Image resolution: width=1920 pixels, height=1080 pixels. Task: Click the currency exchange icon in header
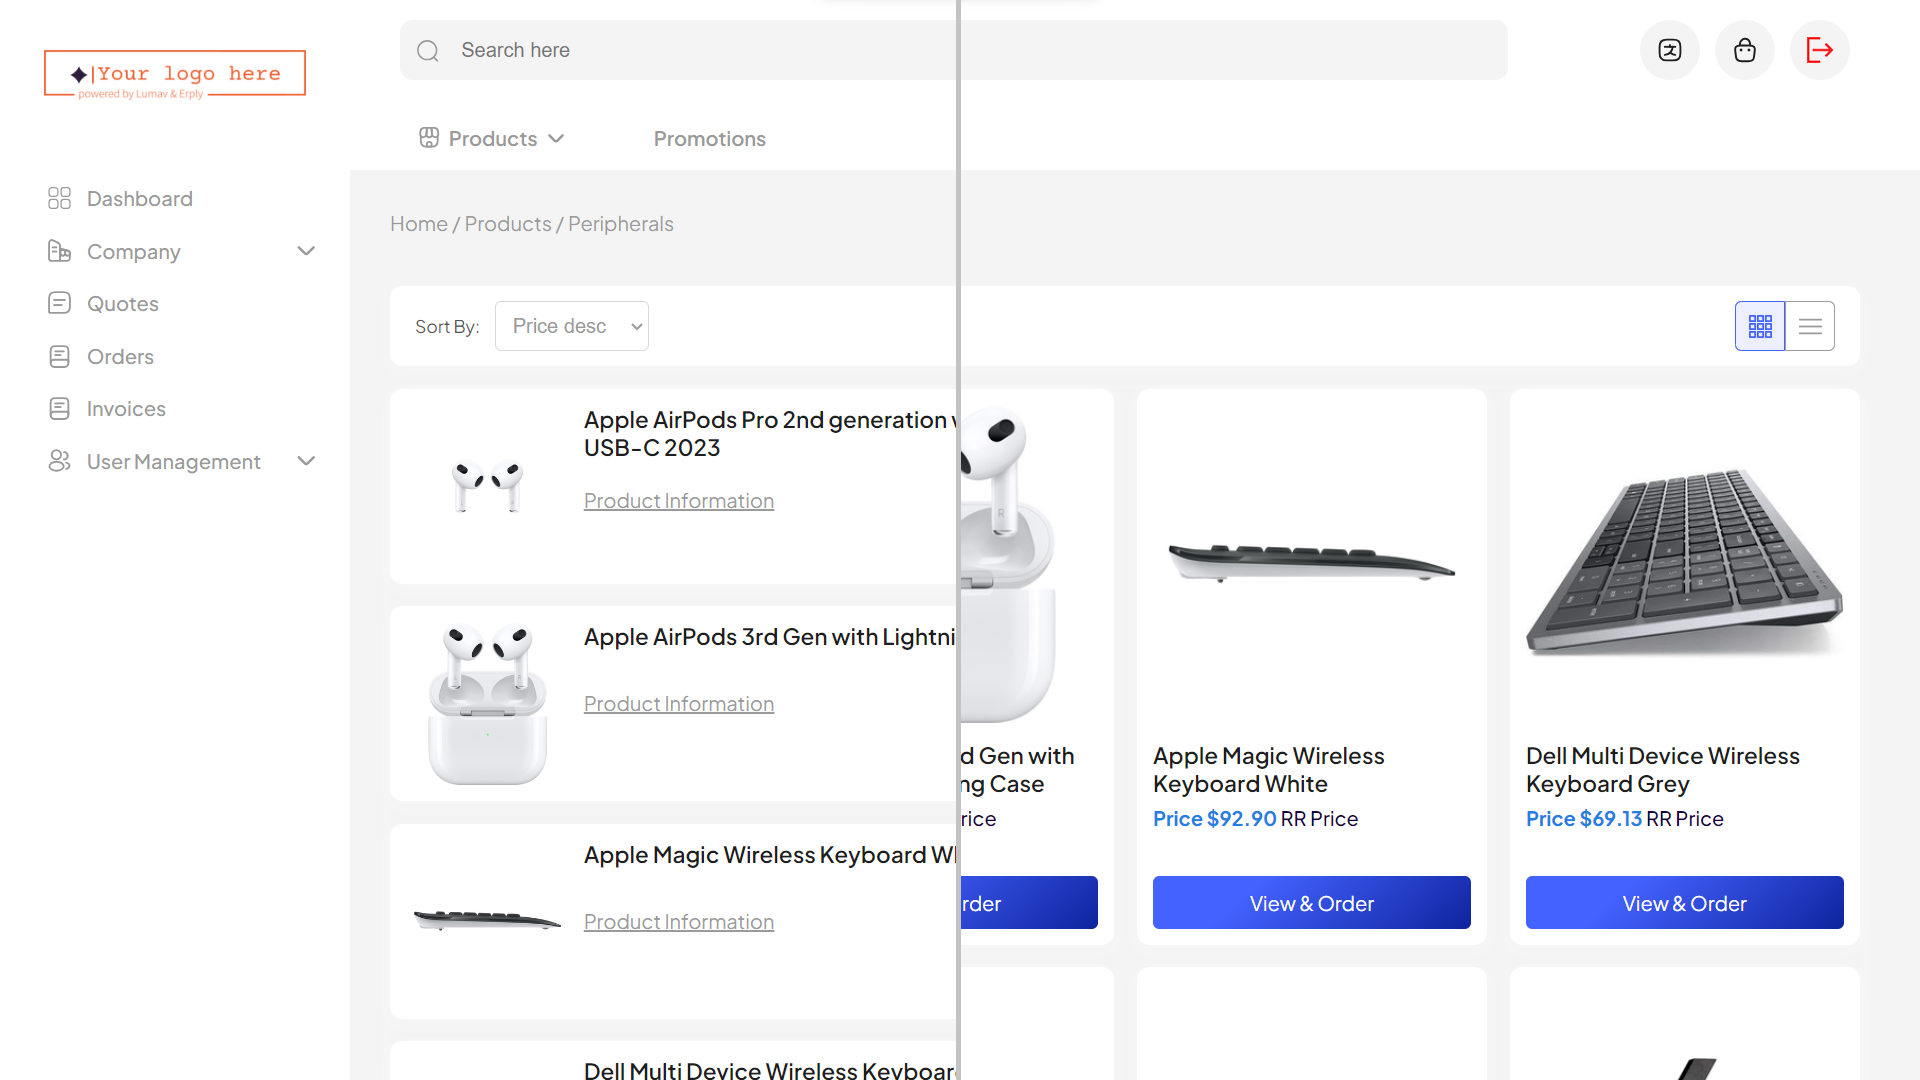coord(1669,50)
